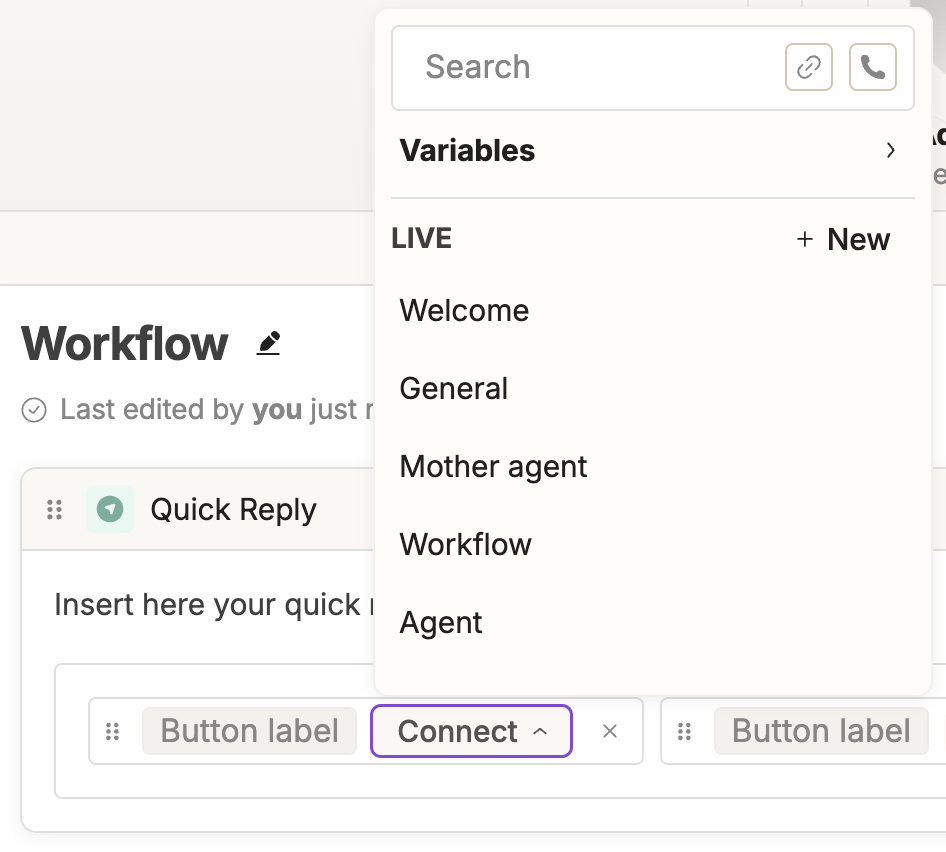The image size is (946, 852).
Task: Click the pencil icon beside the Workflow title
Action: 268,344
